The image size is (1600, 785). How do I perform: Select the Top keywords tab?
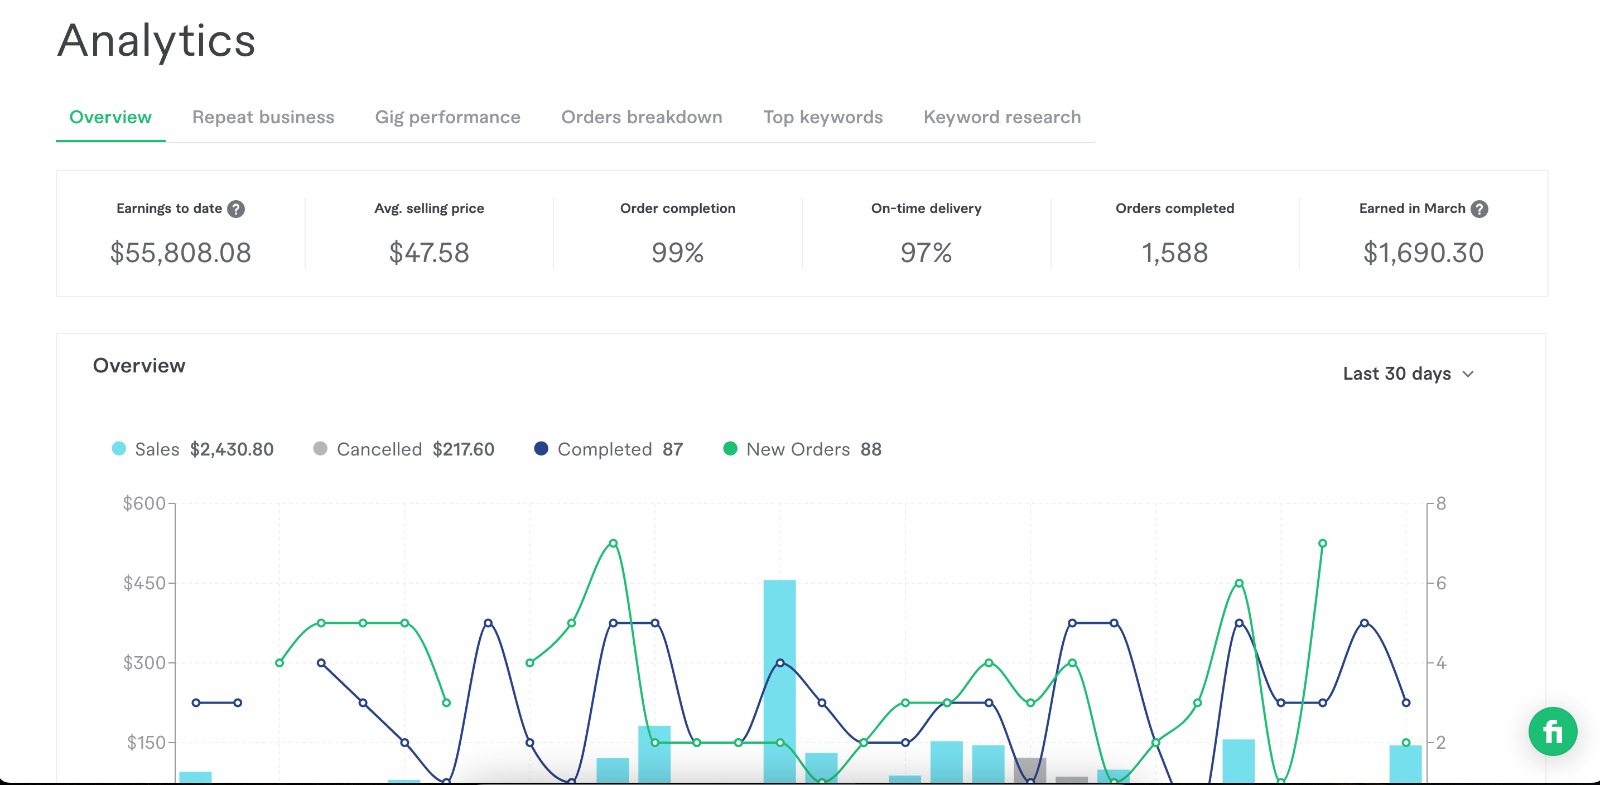[x=823, y=117]
